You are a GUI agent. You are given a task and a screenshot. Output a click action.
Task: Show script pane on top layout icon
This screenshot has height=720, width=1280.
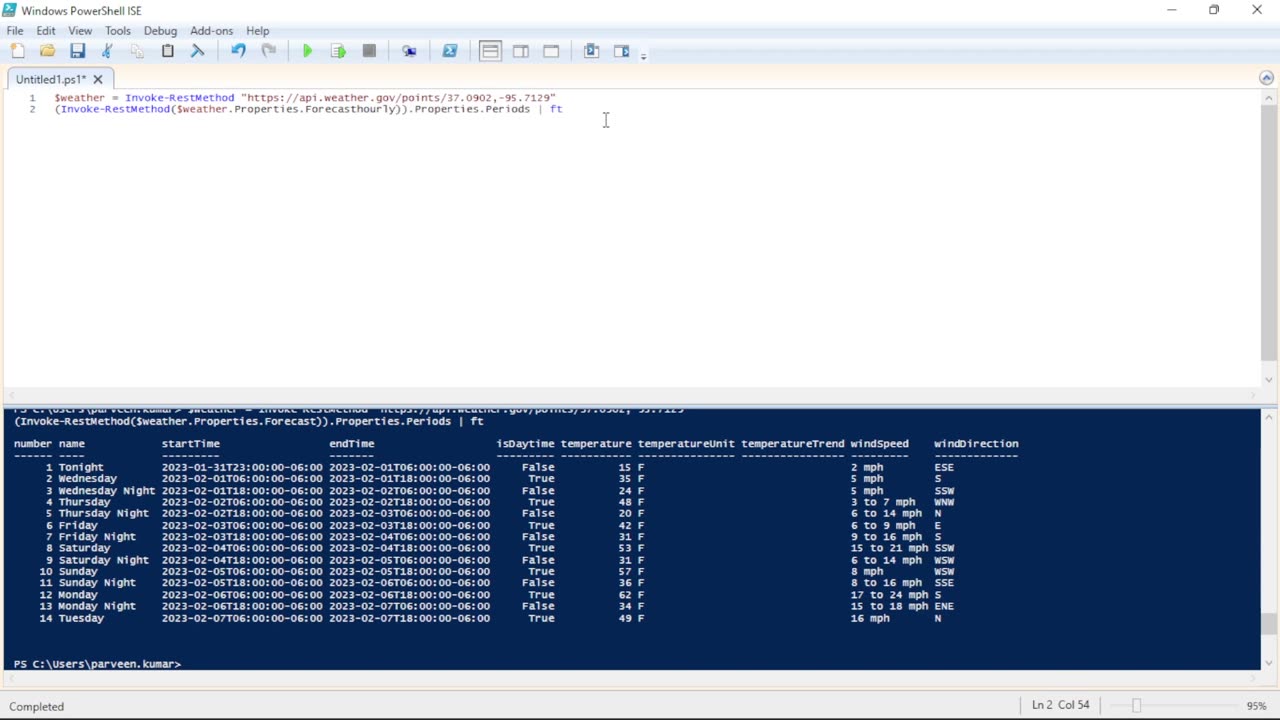click(490, 51)
